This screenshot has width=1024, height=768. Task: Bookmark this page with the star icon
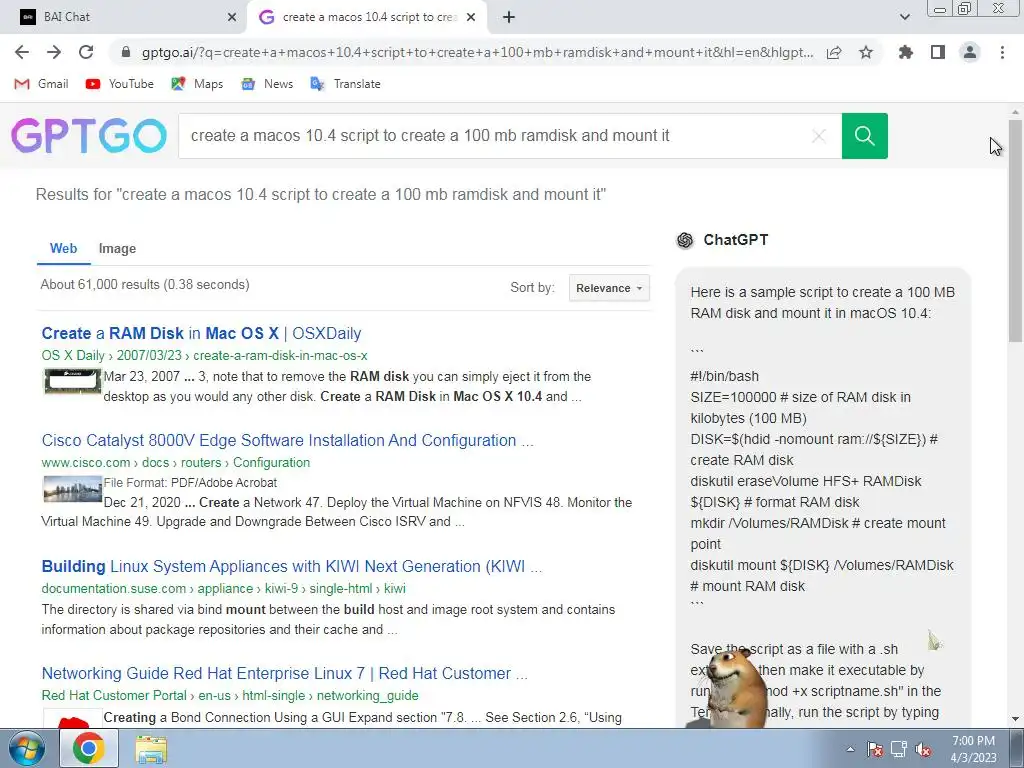866,52
